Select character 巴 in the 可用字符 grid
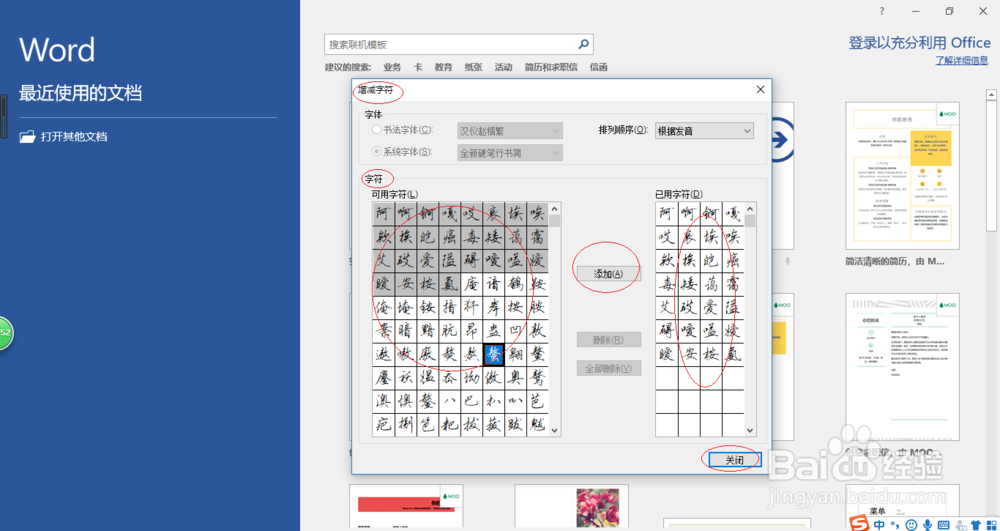The width and height of the screenshot is (1000, 531). [472, 400]
